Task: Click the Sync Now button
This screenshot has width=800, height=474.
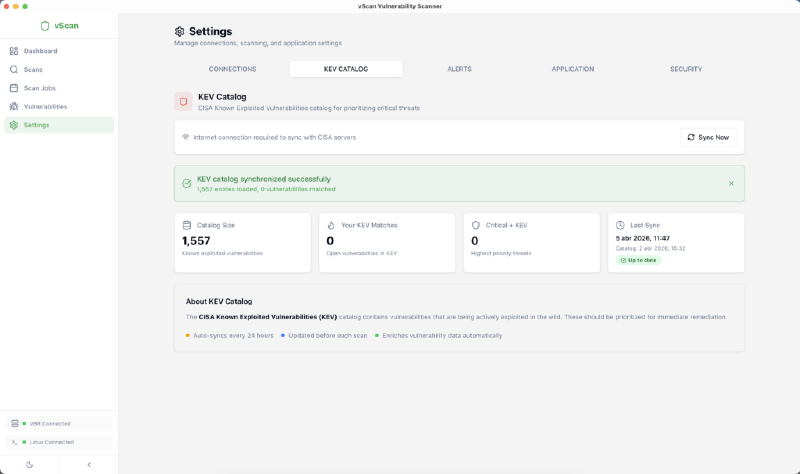Action: [x=708, y=137]
